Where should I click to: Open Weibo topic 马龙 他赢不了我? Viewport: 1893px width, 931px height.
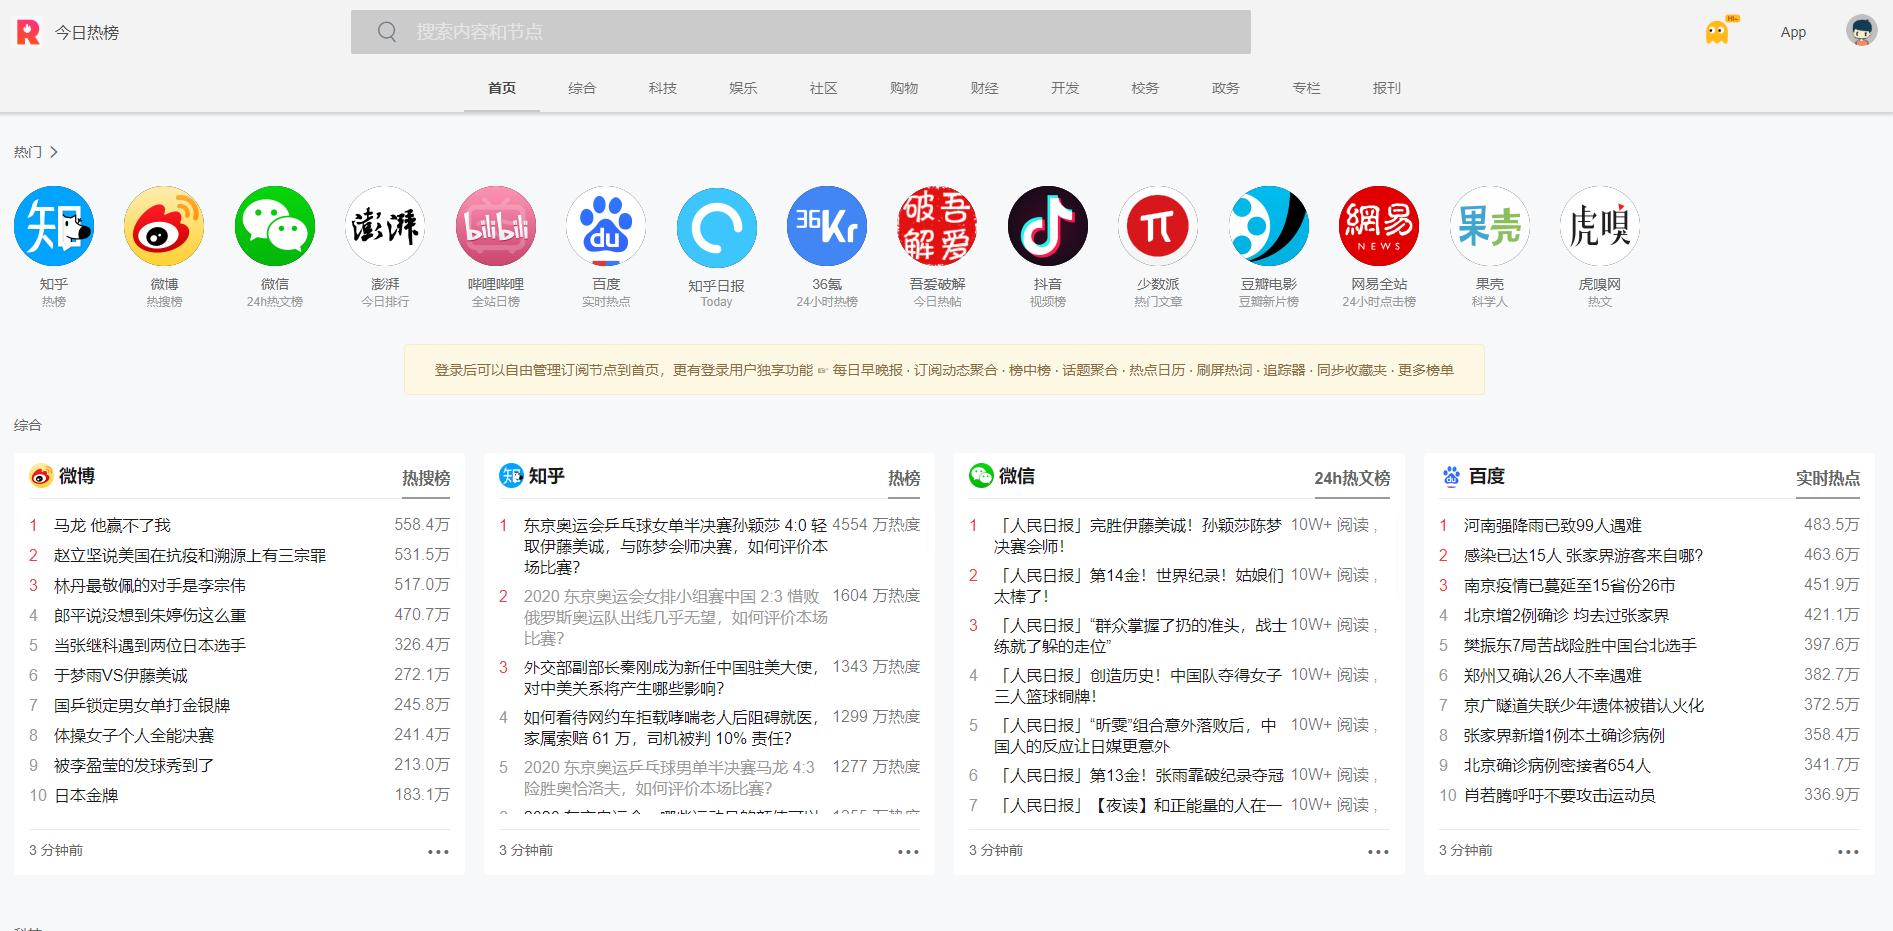(112, 525)
